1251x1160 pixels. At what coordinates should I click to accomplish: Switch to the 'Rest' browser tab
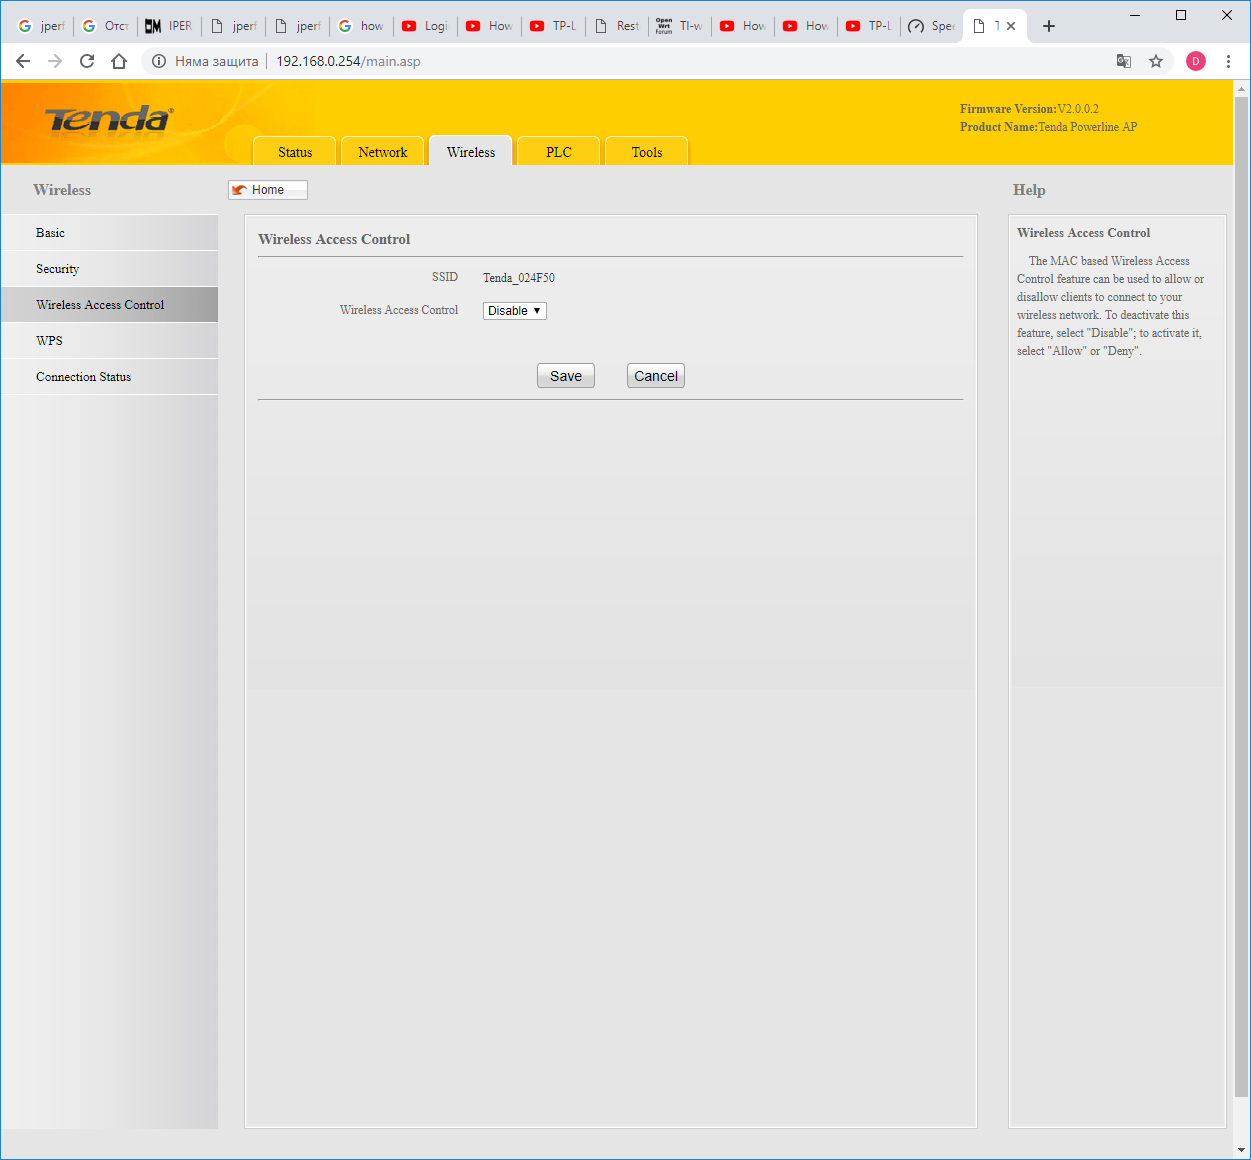click(617, 26)
